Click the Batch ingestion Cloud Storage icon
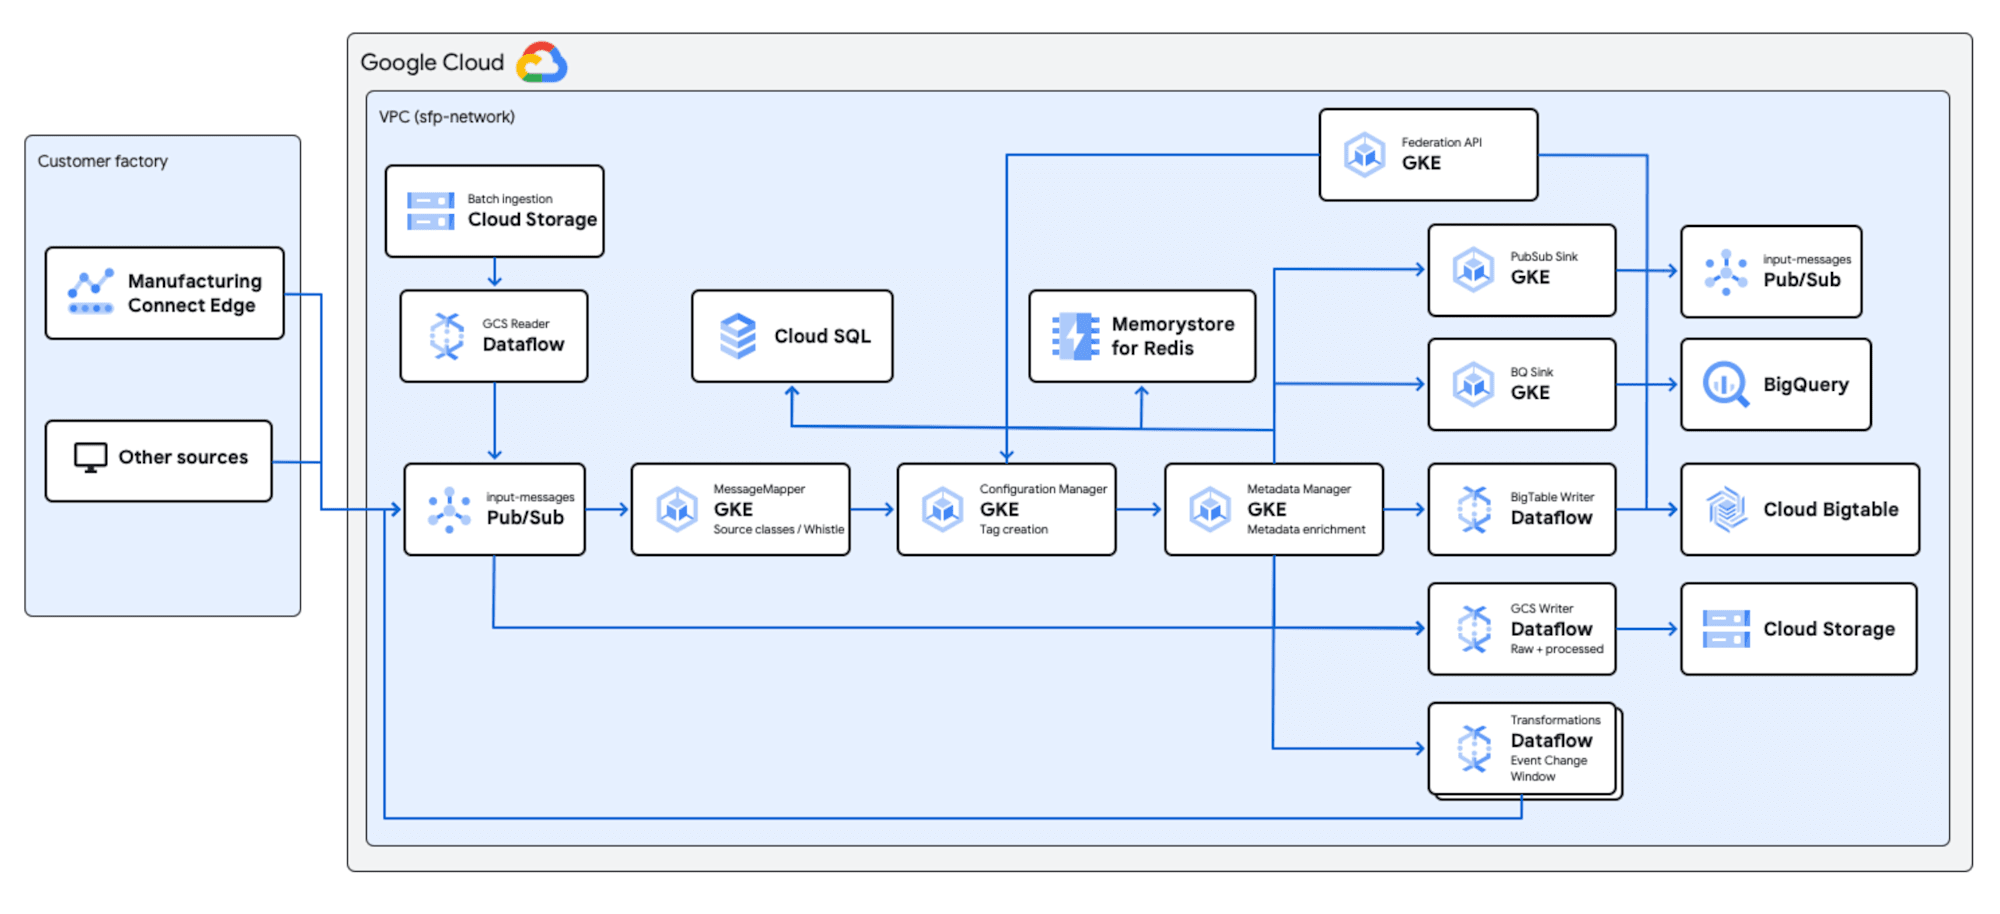This screenshot has width=2000, height=914. pyautogui.click(x=430, y=211)
